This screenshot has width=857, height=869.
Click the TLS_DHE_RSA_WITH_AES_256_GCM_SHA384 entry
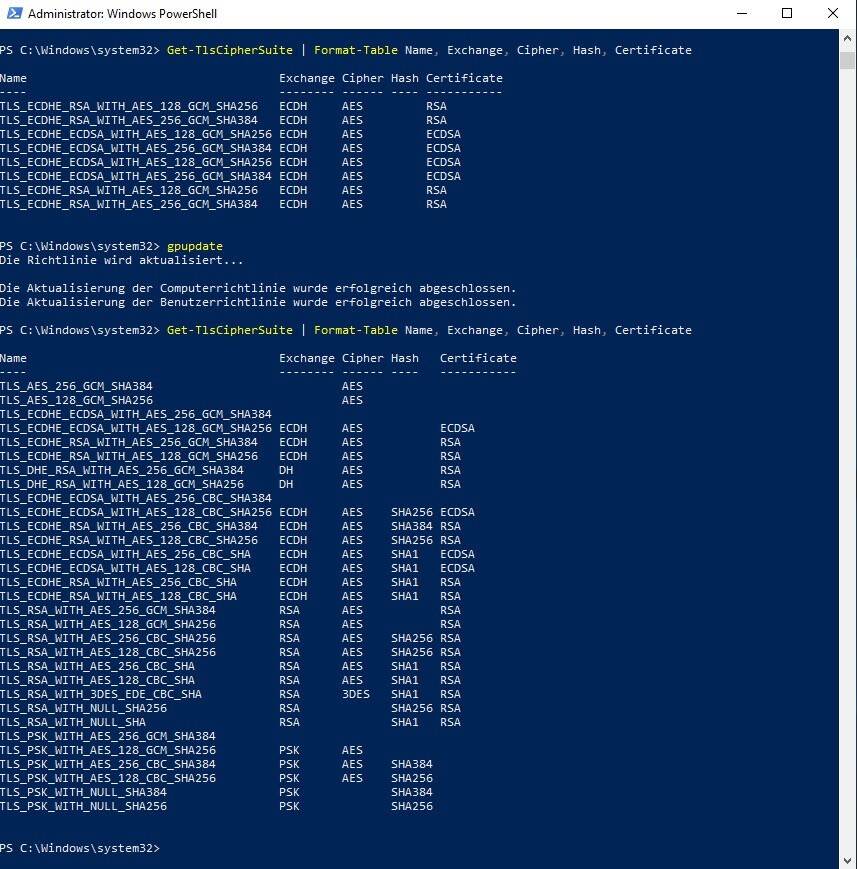coord(121,470)
